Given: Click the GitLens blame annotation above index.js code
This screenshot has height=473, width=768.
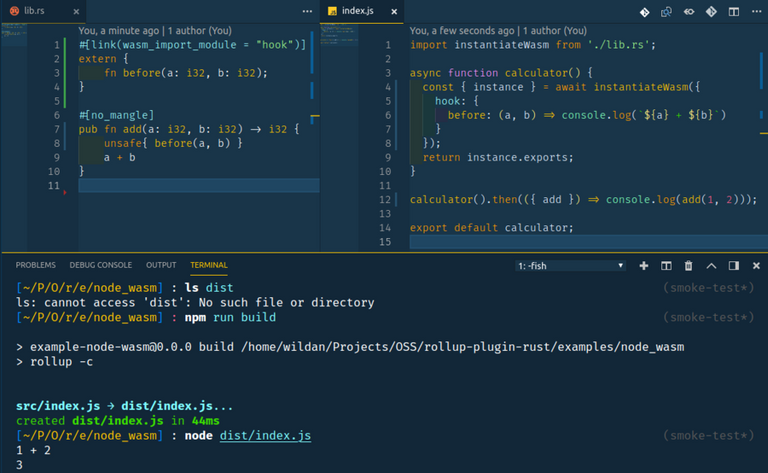Looking at the screenshot, I should point(500,31).
